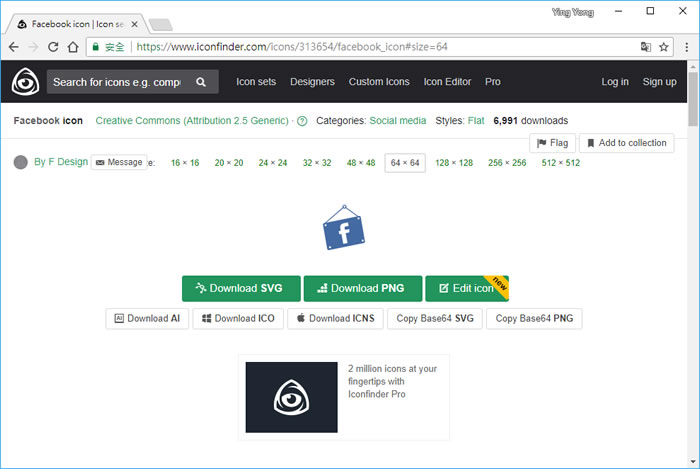Screen dimensions: 700x469
Task: Click the search magnifier icon
Action: click(x=201, y=82)
